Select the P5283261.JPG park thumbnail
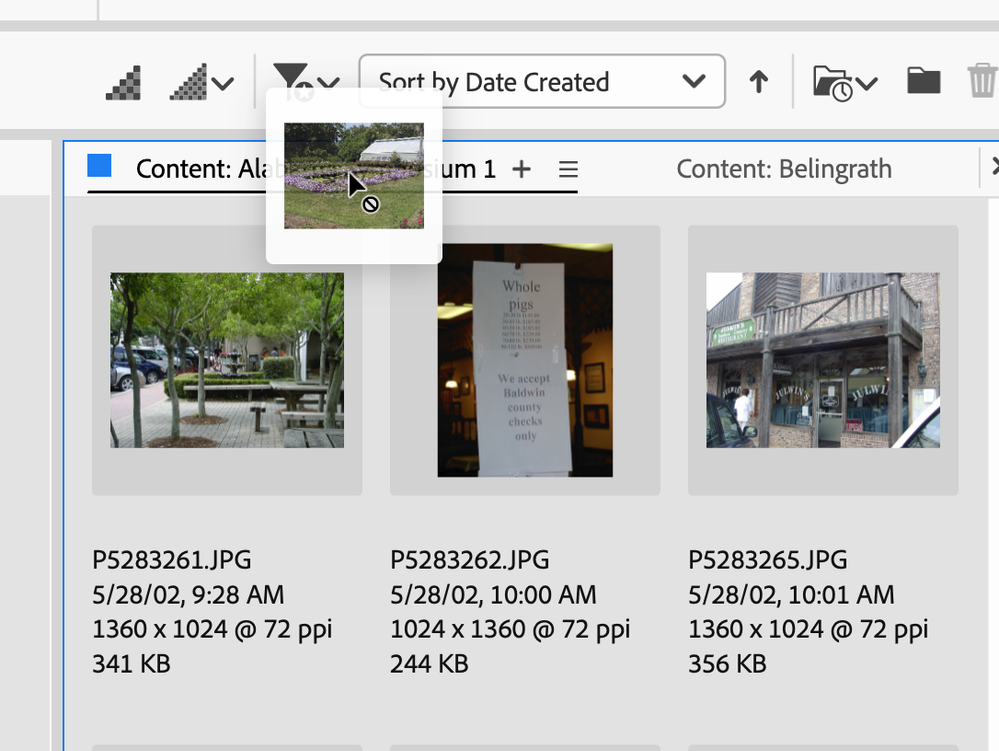 pos(227,360)
